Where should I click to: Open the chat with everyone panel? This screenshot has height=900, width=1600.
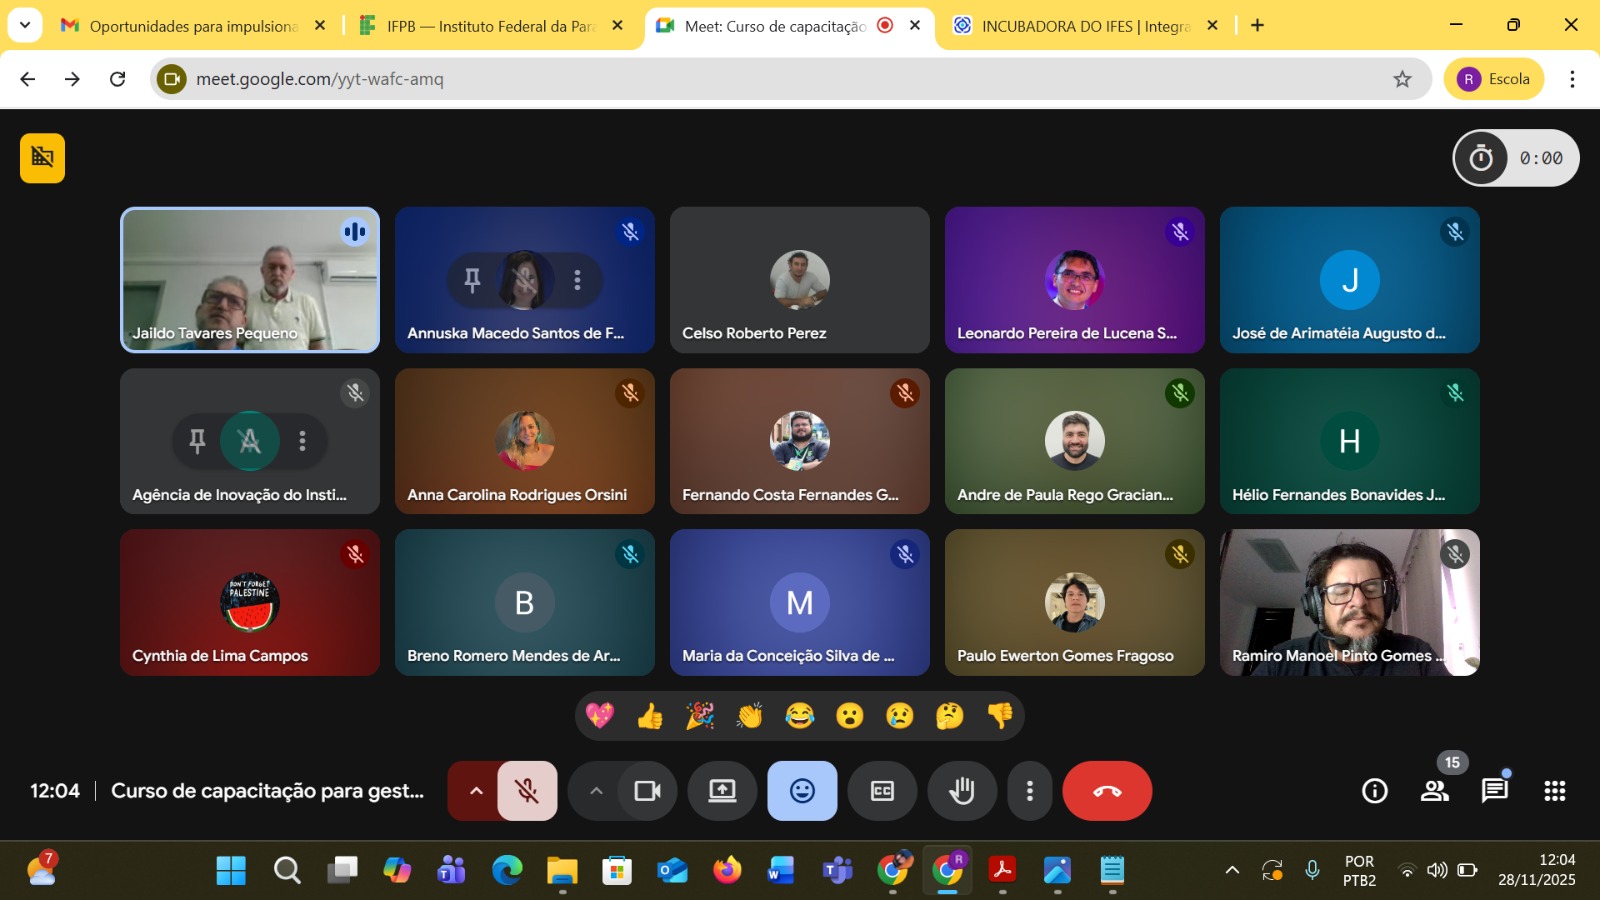coord(1495,791)
